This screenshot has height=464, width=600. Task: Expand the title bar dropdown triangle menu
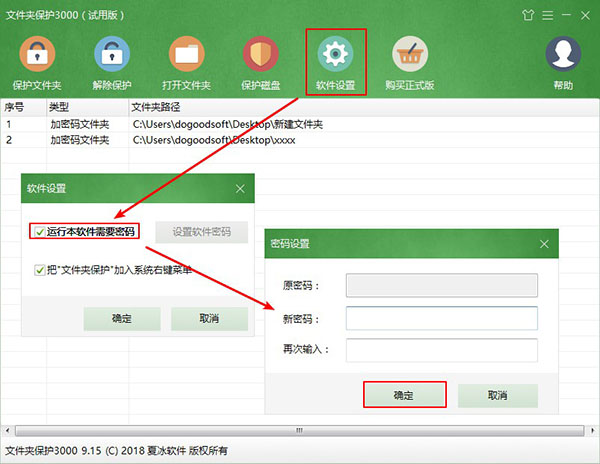[x=546, y=15]
